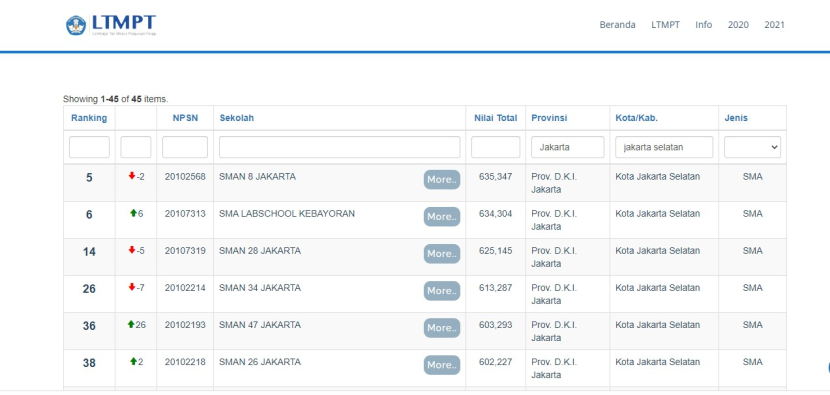The image size is (830, 395).
Task: Click ranking number 5
Action: pyautogui.click(x=89, y=178)
